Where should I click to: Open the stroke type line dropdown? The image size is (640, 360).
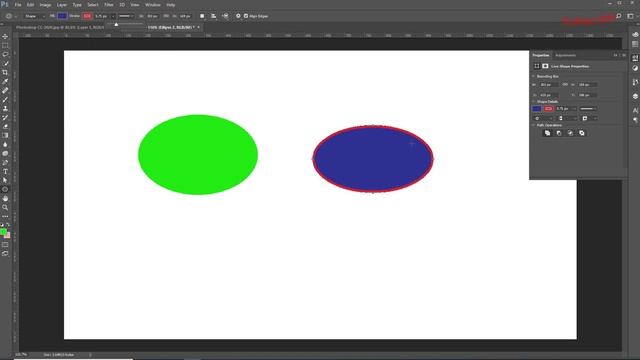(126, 16)
